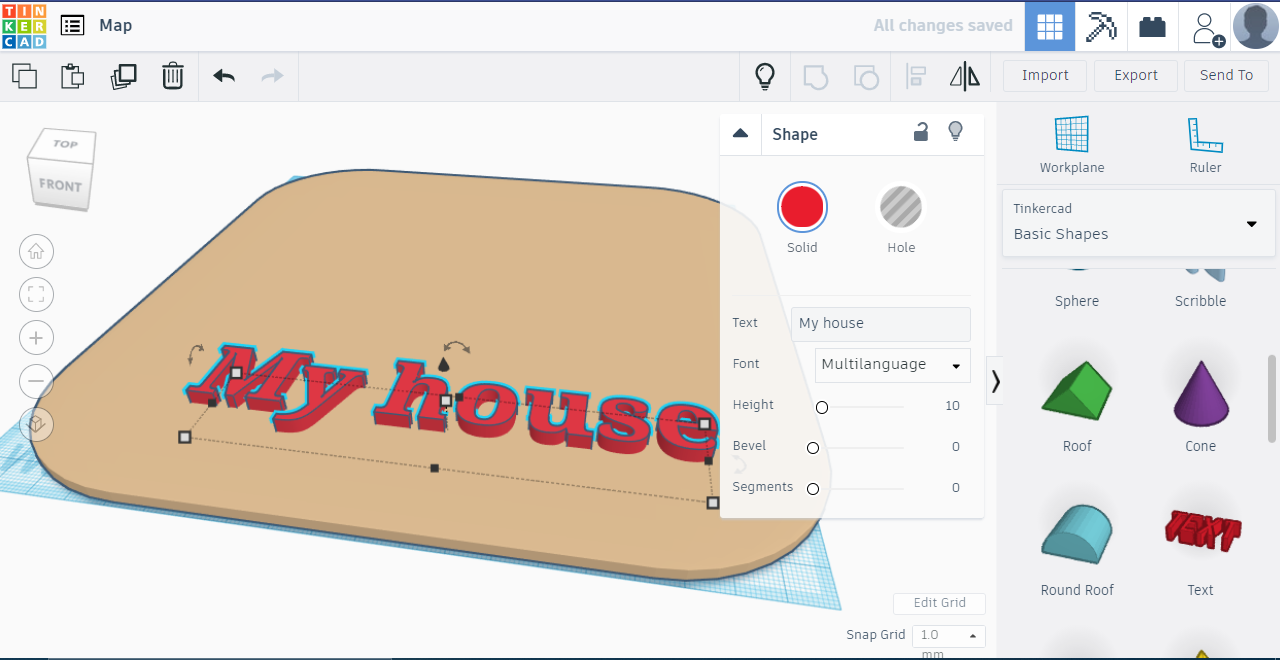Open the Tinkercad logo home
Viewport: 1280px width, 660px height.
coord(24,26)
